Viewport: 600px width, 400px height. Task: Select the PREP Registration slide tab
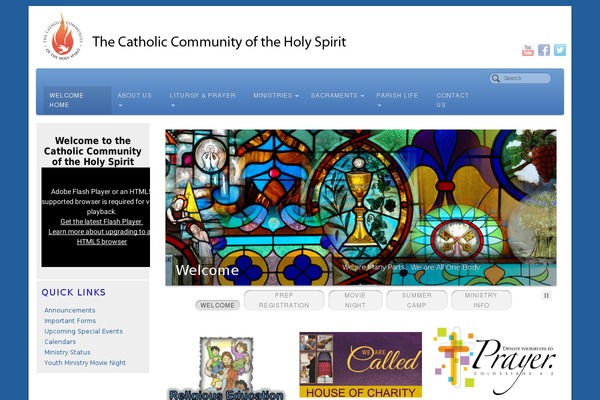(x=284, y=300)
